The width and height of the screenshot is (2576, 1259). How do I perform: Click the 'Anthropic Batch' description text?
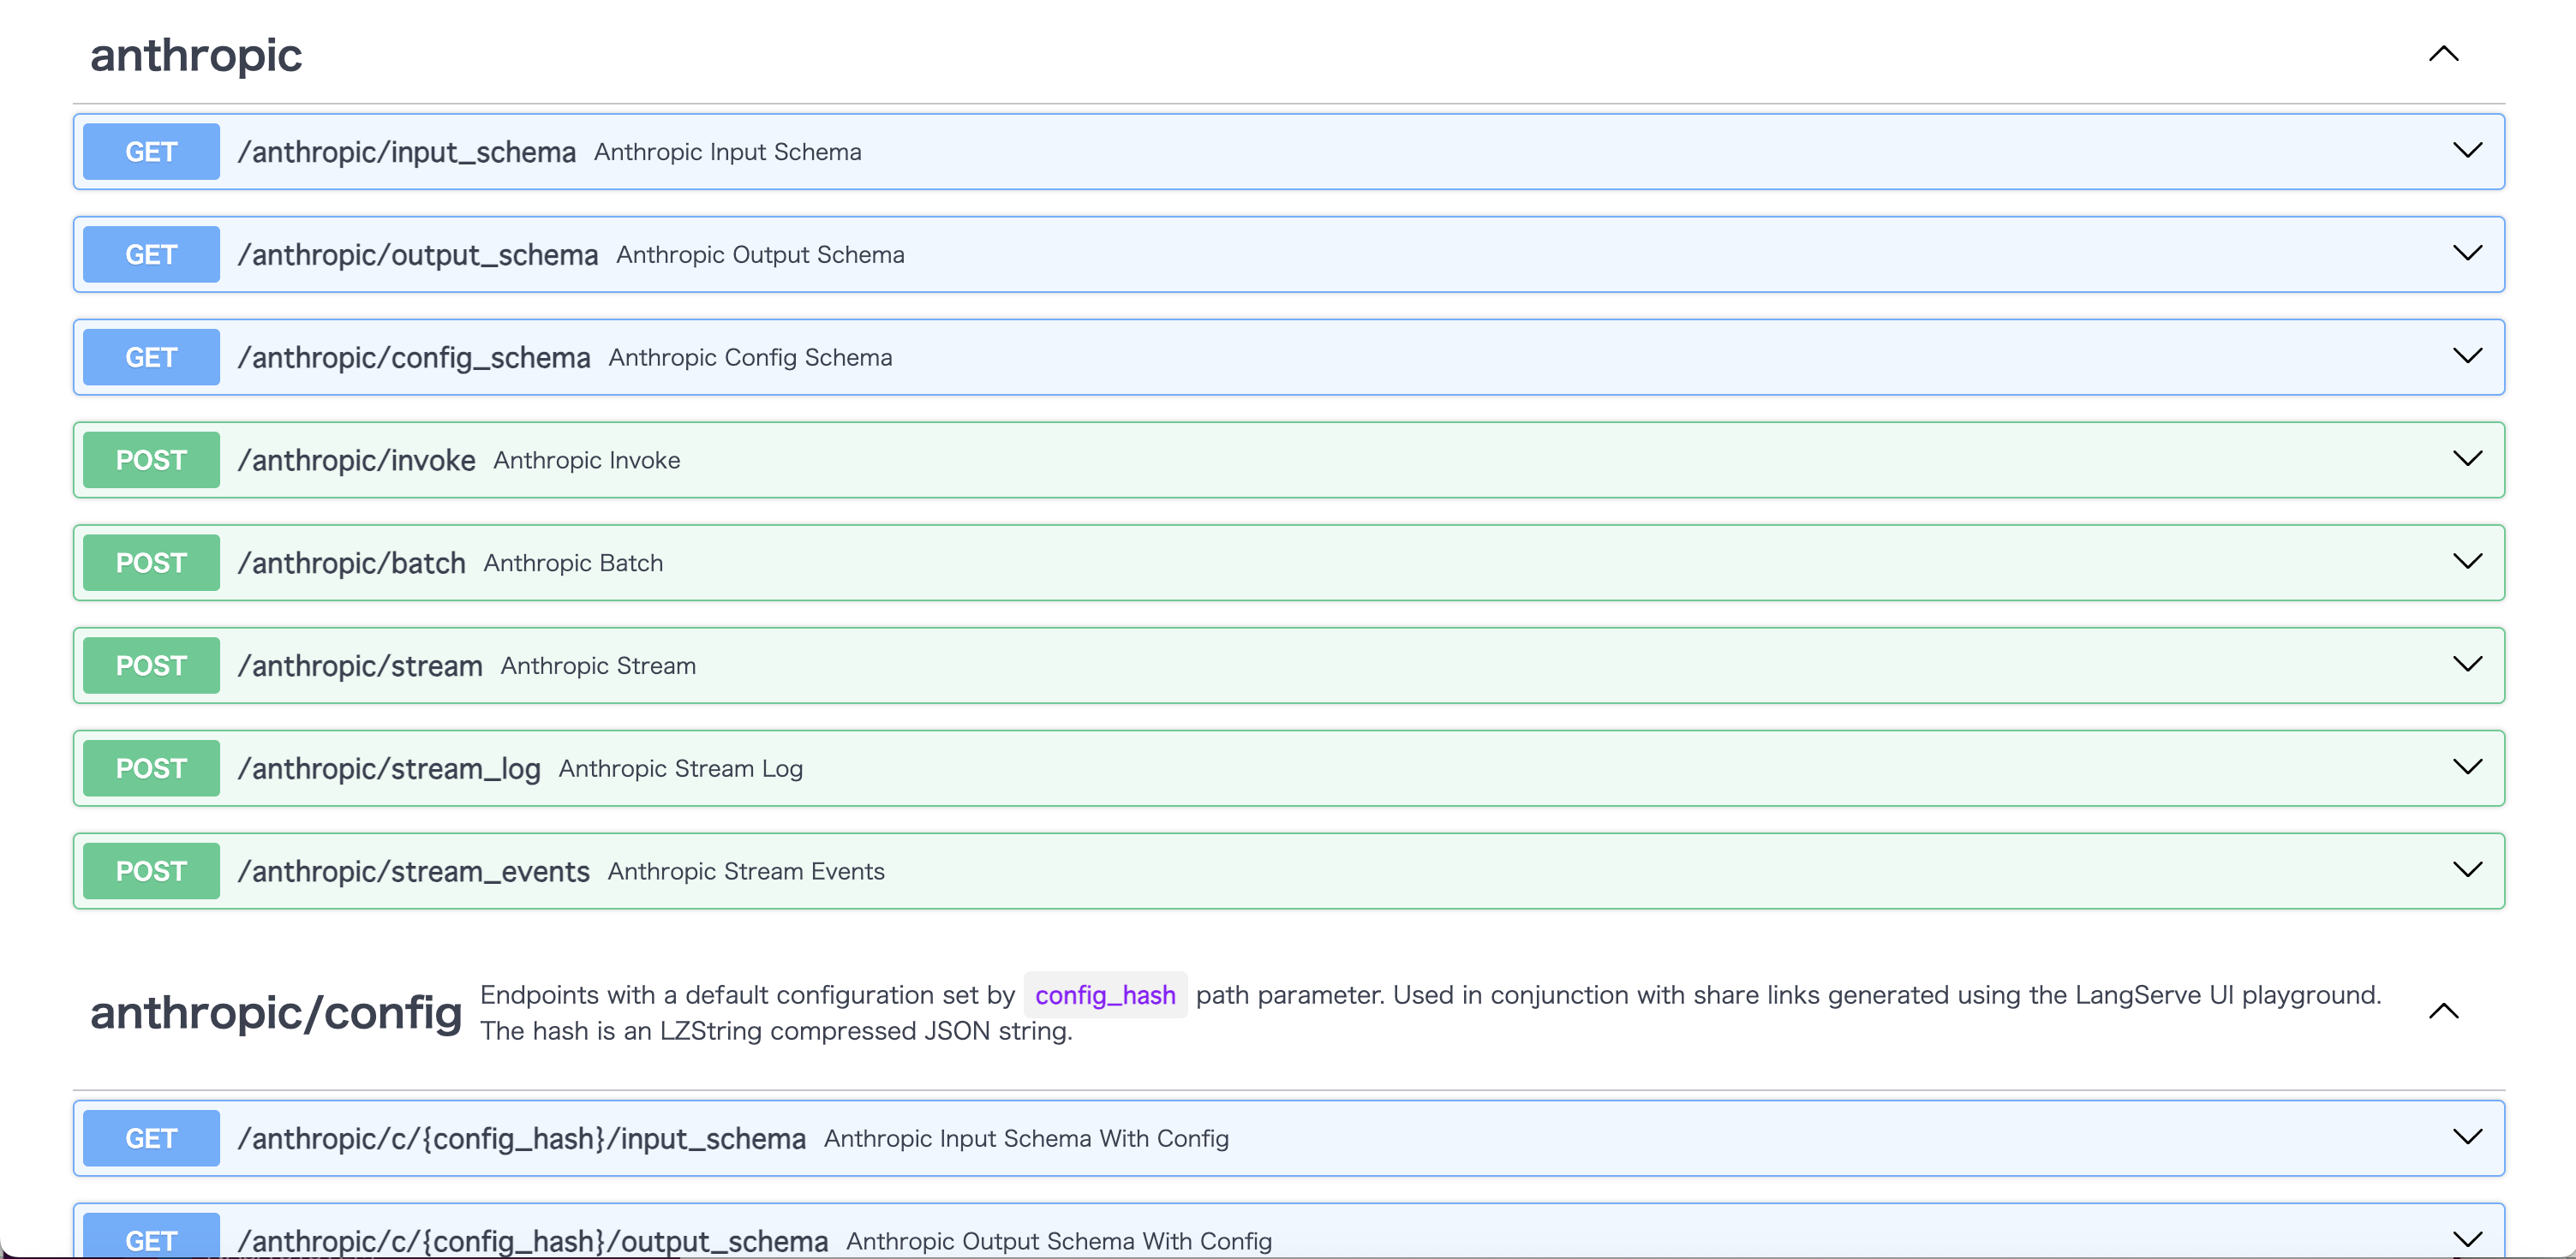point(573,563)
